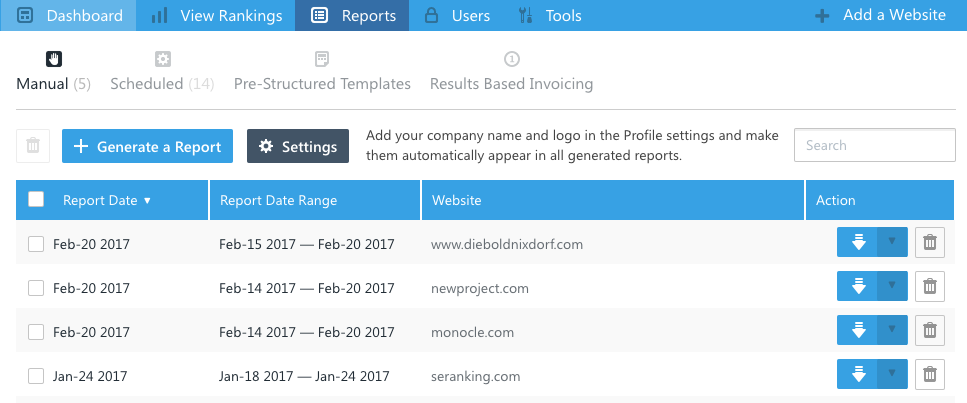This screenshot has width=967, height=403.
Task: Toggle the select-all checkbox in table header
Action: [36, 199]
